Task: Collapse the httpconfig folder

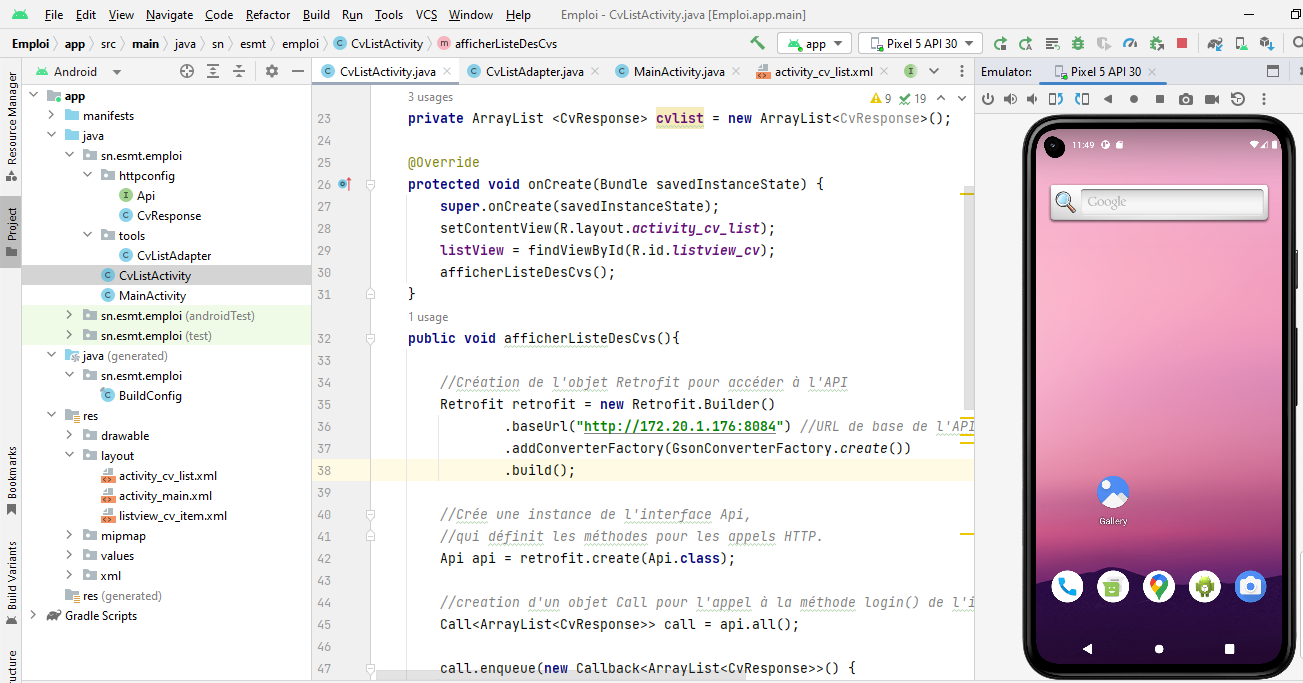Action: coord(89,176)
